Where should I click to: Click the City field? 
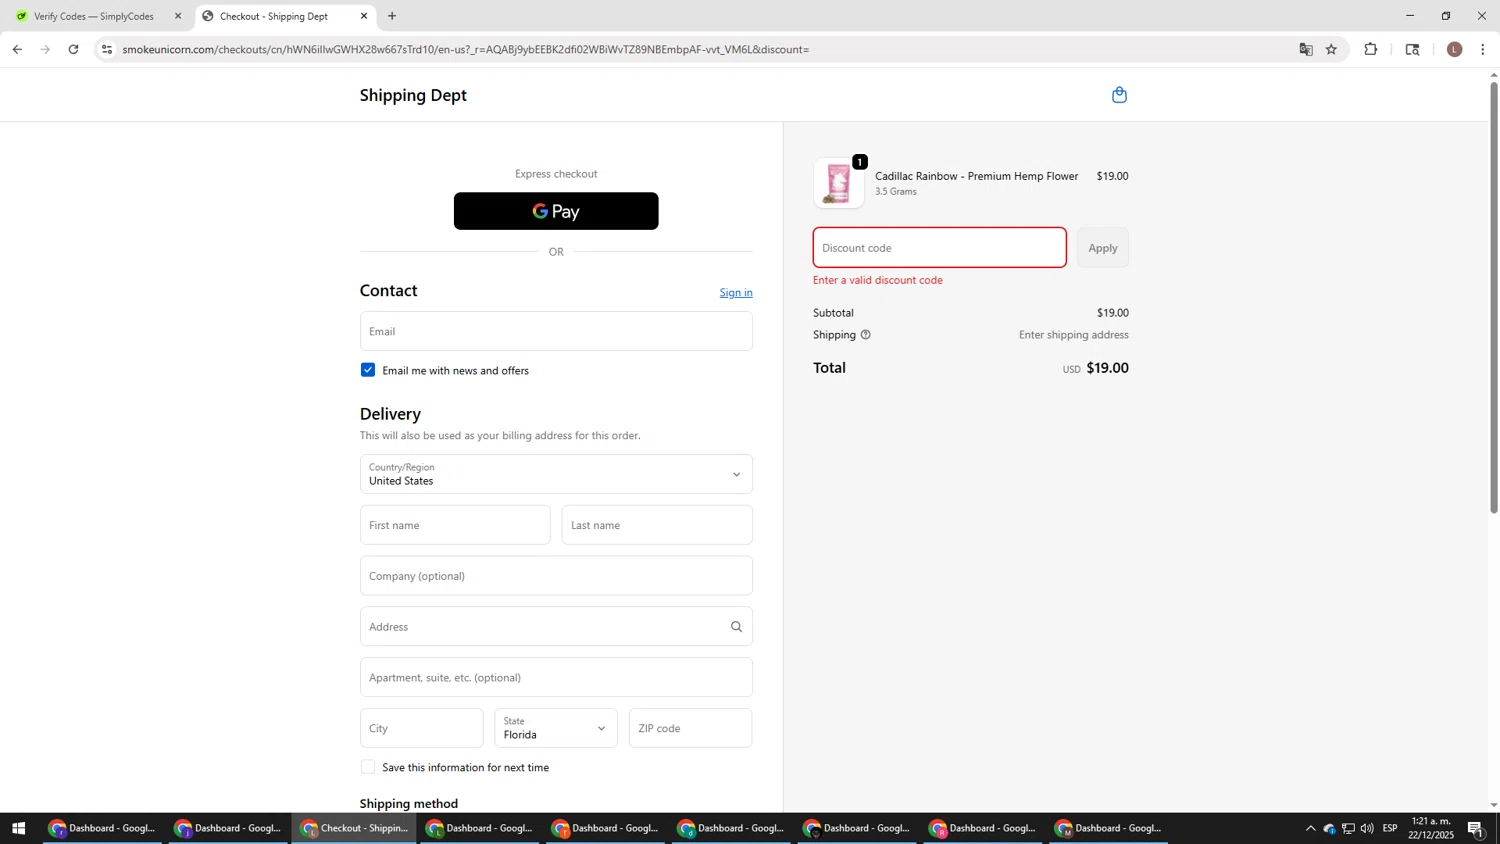point(422,728)
